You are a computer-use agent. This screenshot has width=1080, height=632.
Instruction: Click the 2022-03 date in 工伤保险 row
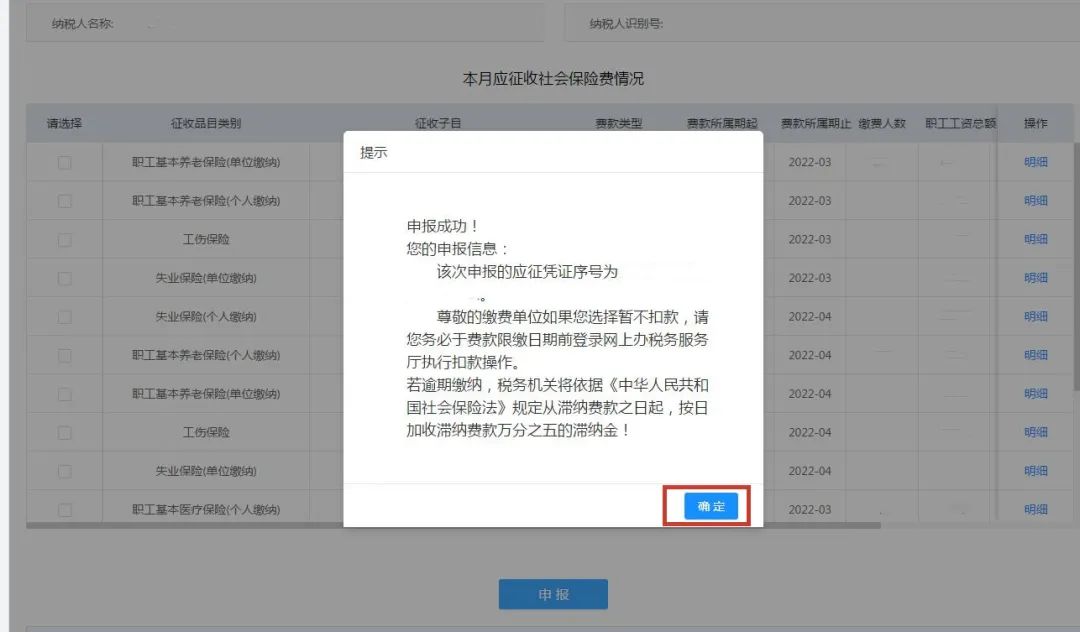(x=810, y=240)
